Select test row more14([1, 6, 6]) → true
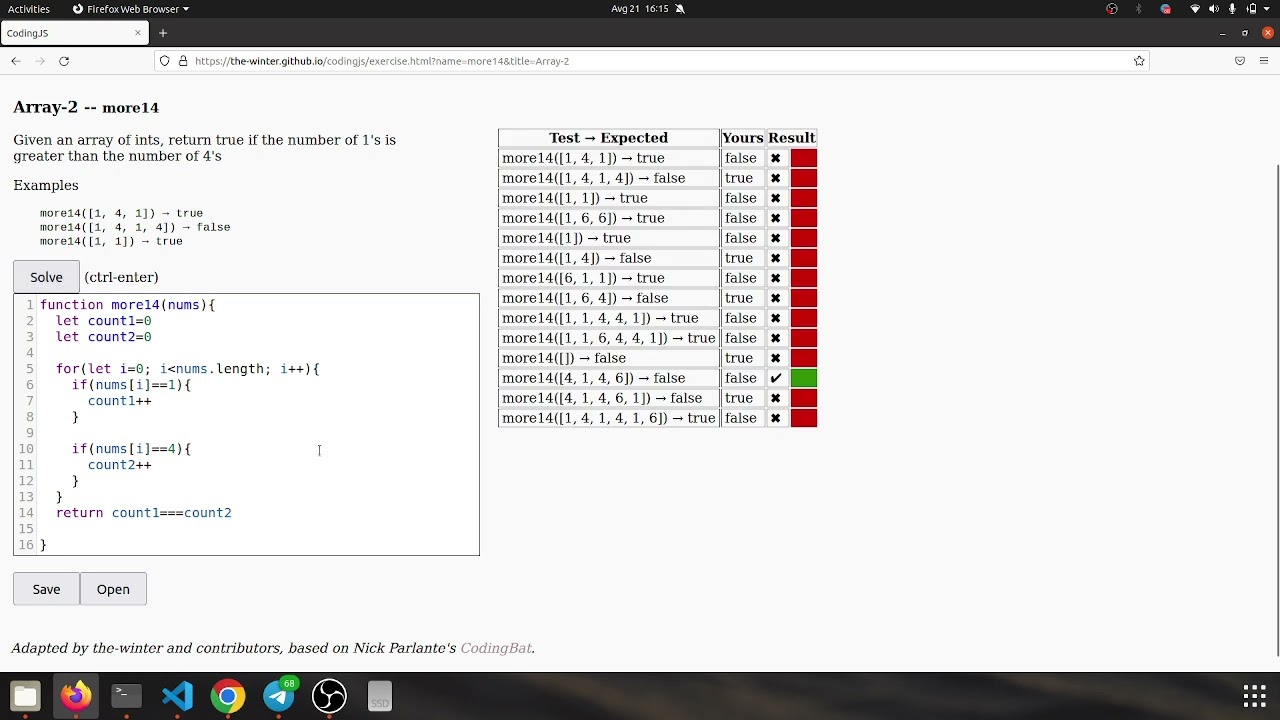This screenshot has width=1280, height=720. (x=608, y=218)
